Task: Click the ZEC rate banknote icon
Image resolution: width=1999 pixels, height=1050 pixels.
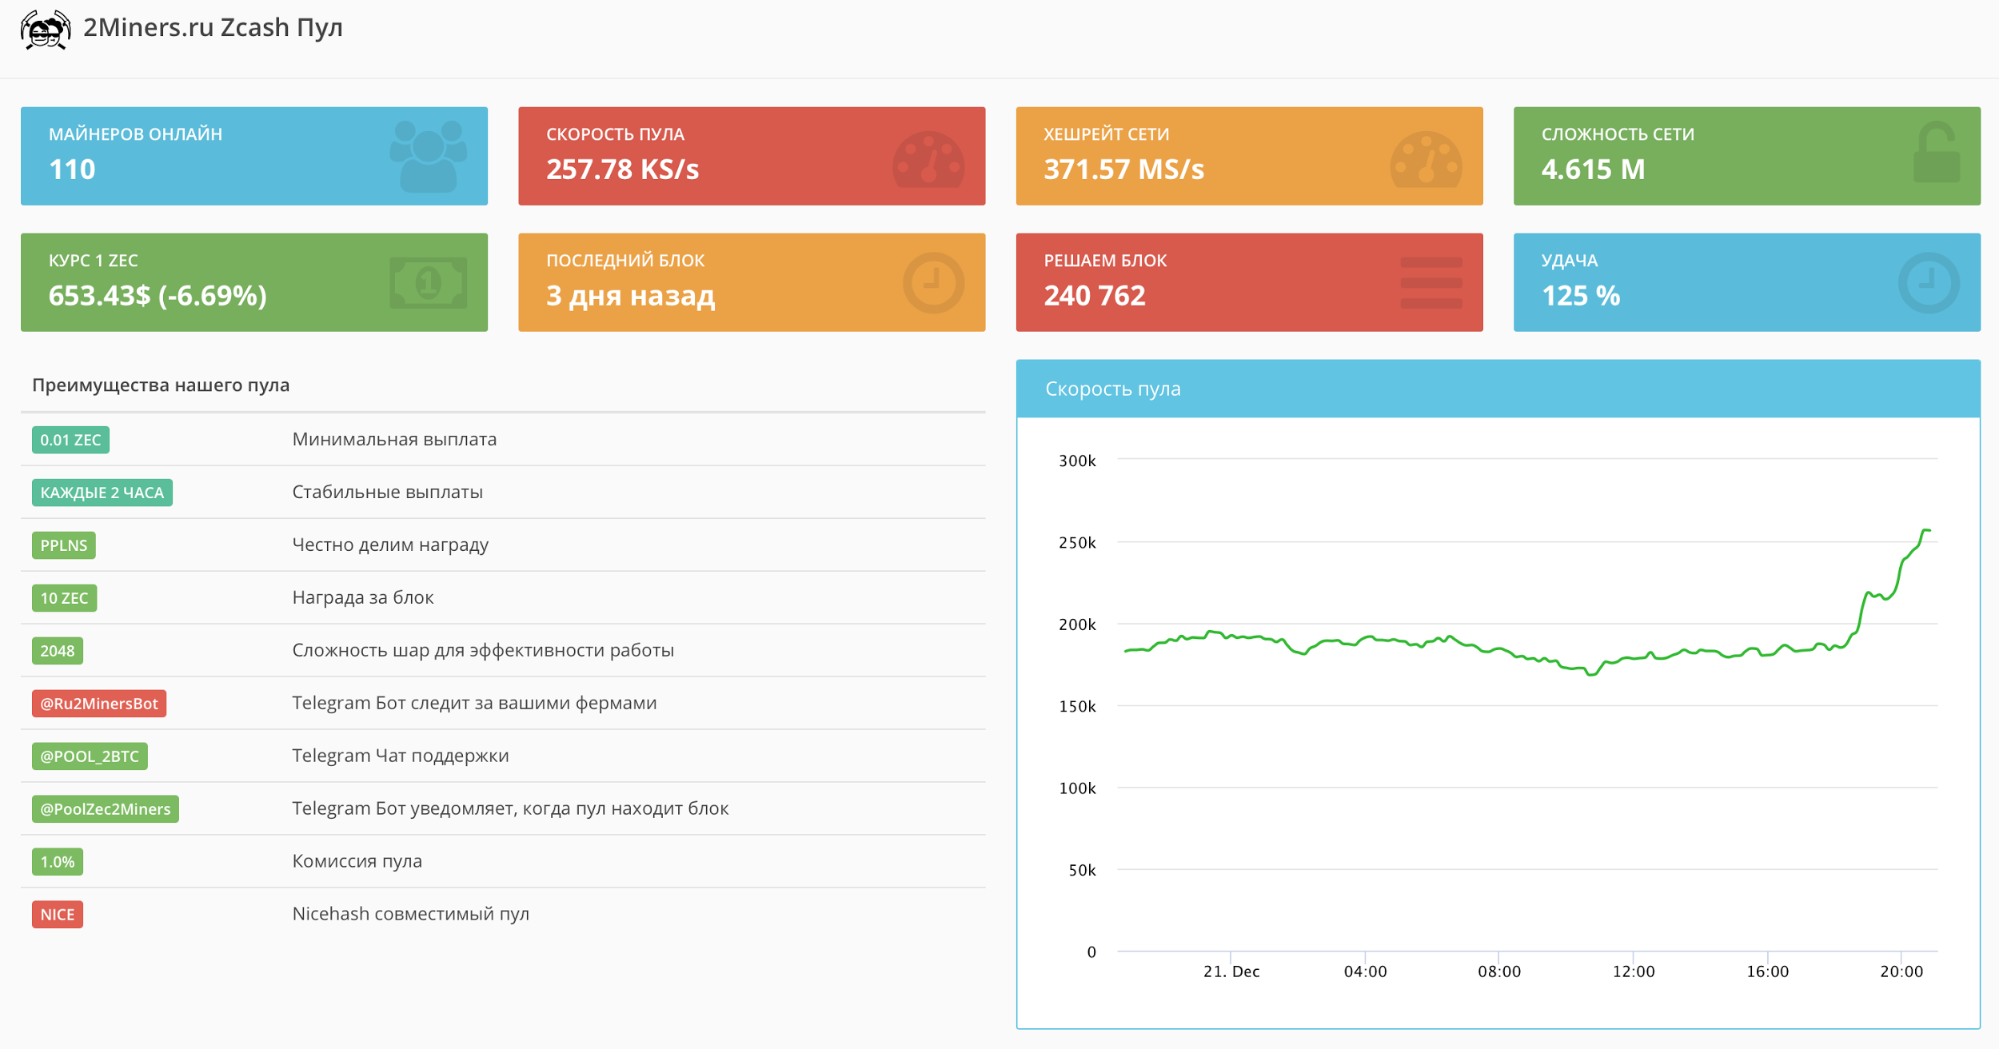Action: [428, 283]
